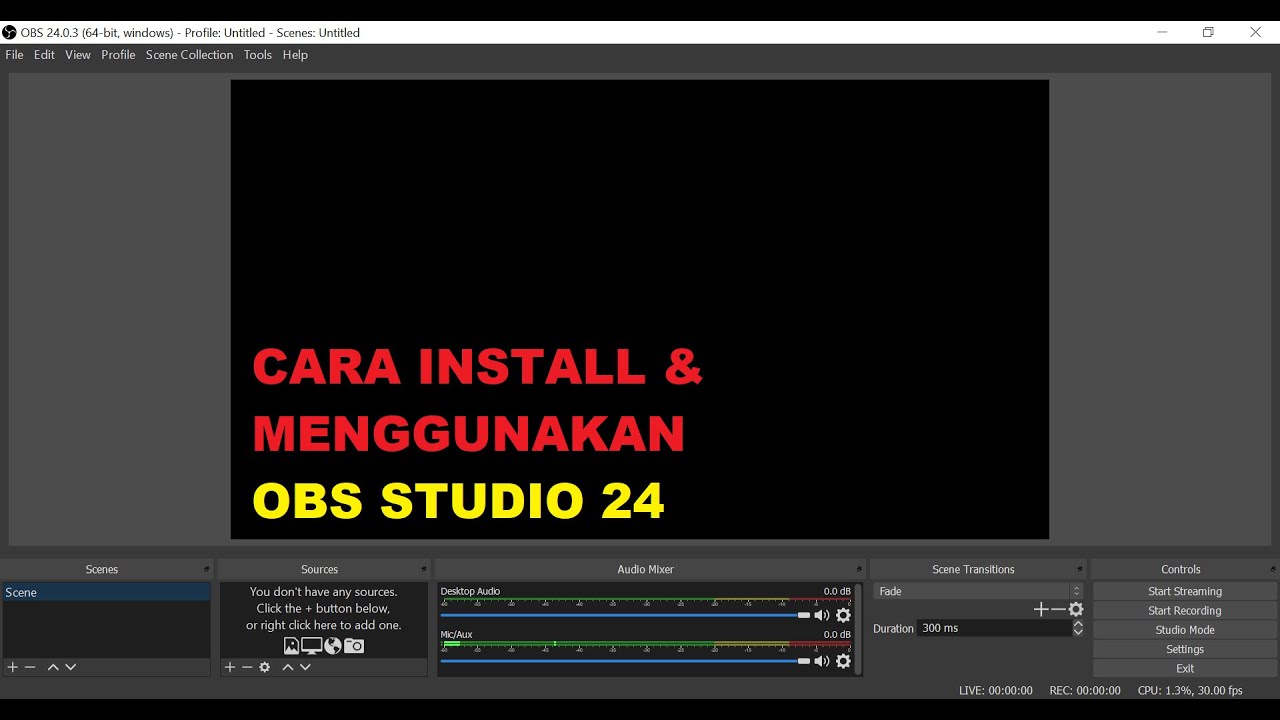1280x720 pixels.
Task: Click the Scenes panel title
Action: [x=102, y=569]
